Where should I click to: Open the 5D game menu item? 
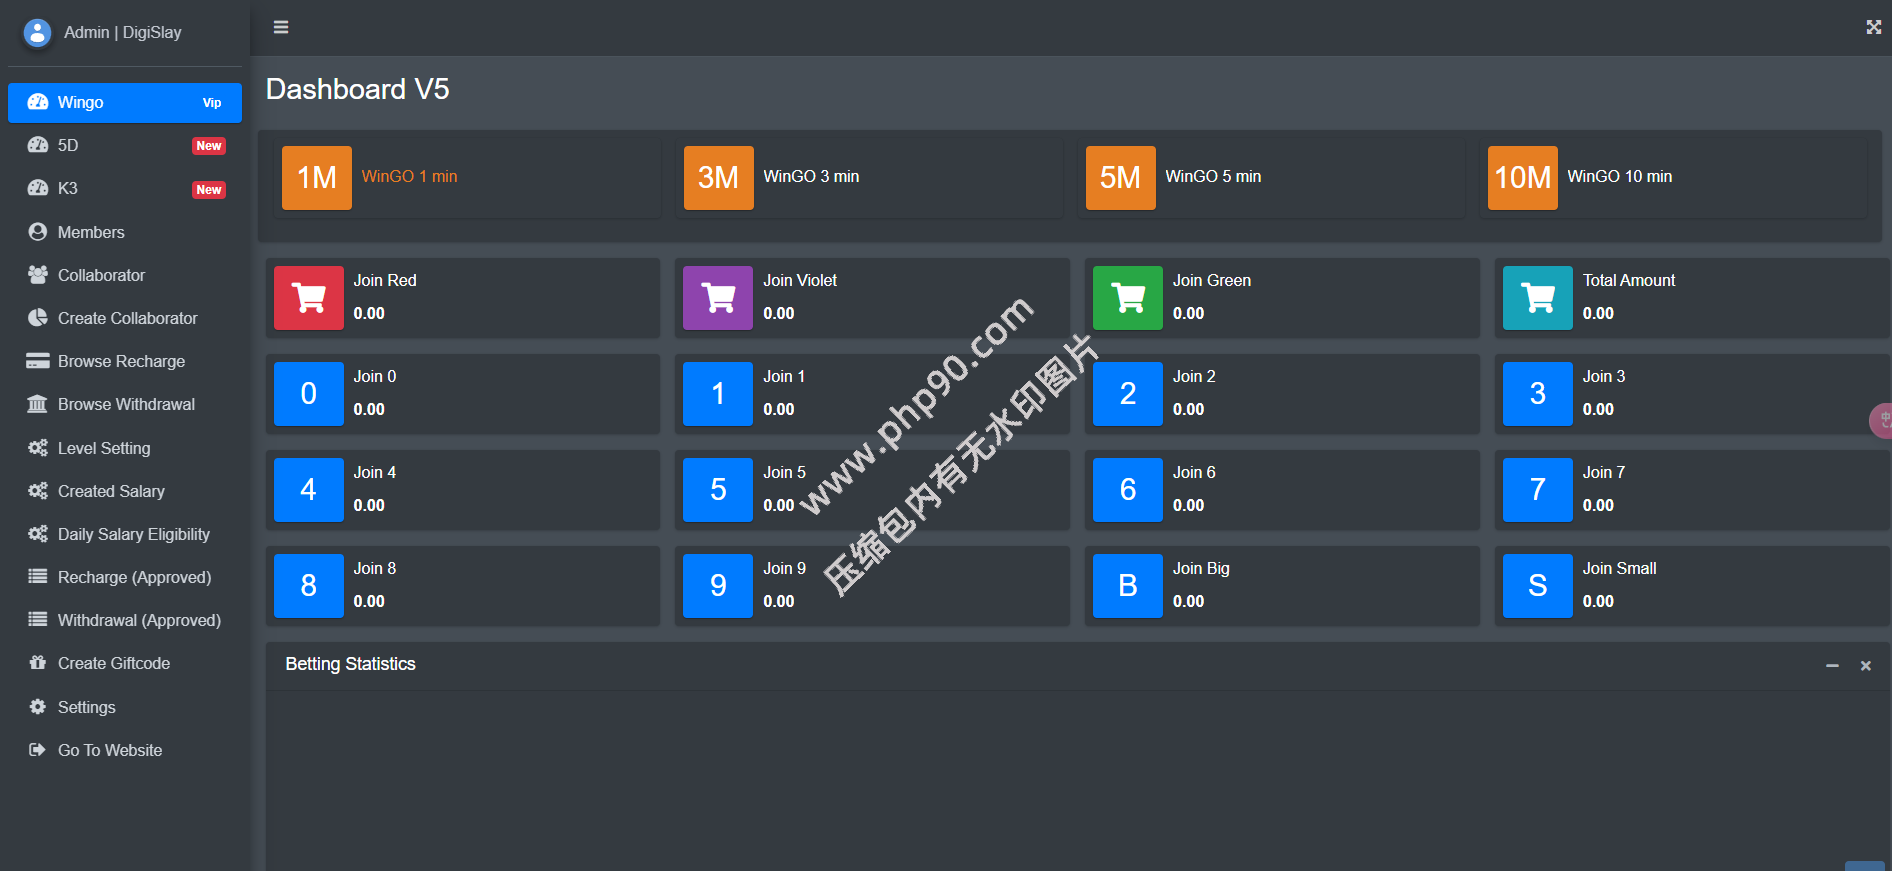[x=68, y=146]
